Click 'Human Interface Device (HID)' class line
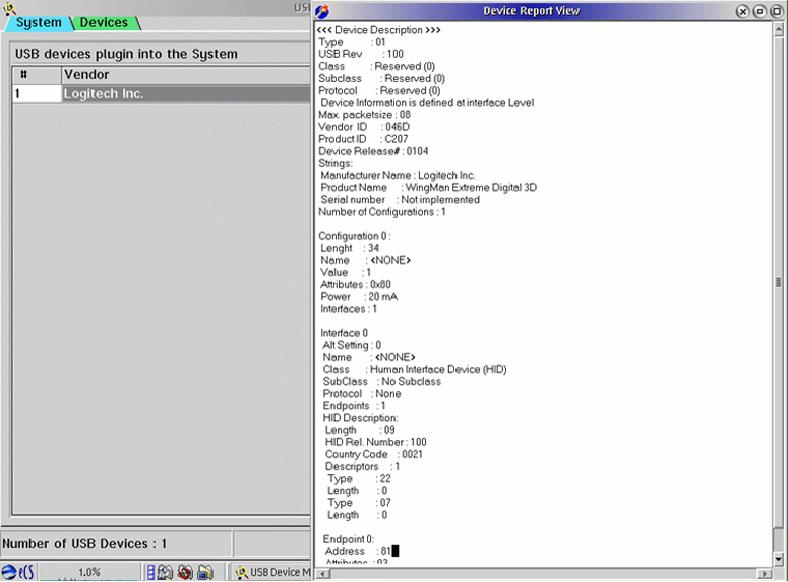 415,369
